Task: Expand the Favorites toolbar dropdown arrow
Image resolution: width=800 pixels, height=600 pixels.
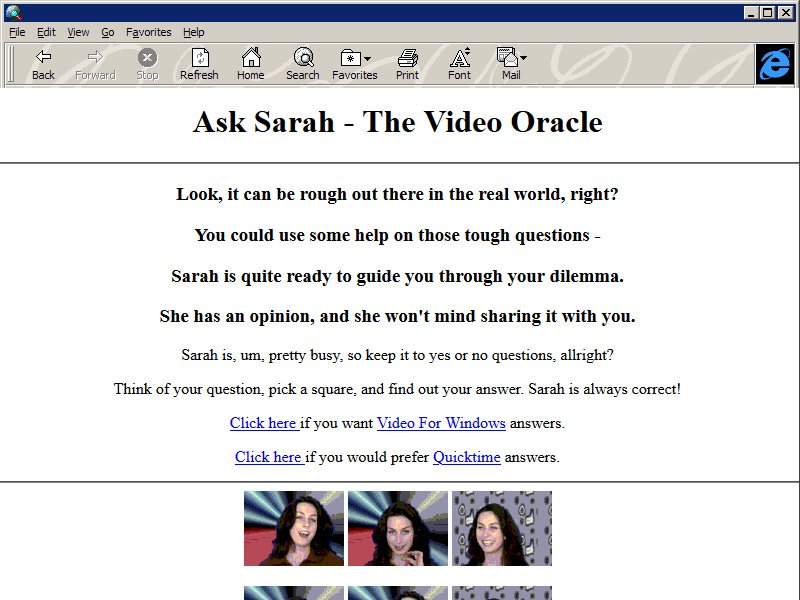Action: pos(367,59)
